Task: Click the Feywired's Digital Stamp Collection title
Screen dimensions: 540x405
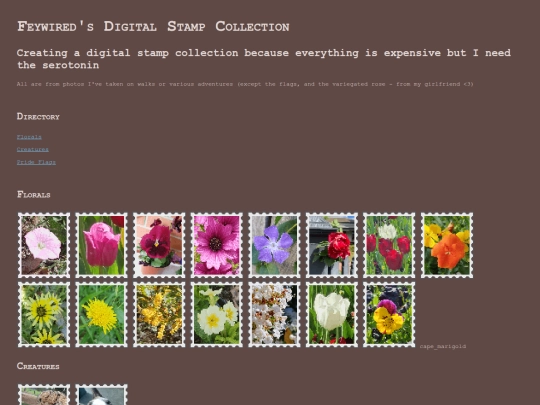Action: [x=153, y=27]
